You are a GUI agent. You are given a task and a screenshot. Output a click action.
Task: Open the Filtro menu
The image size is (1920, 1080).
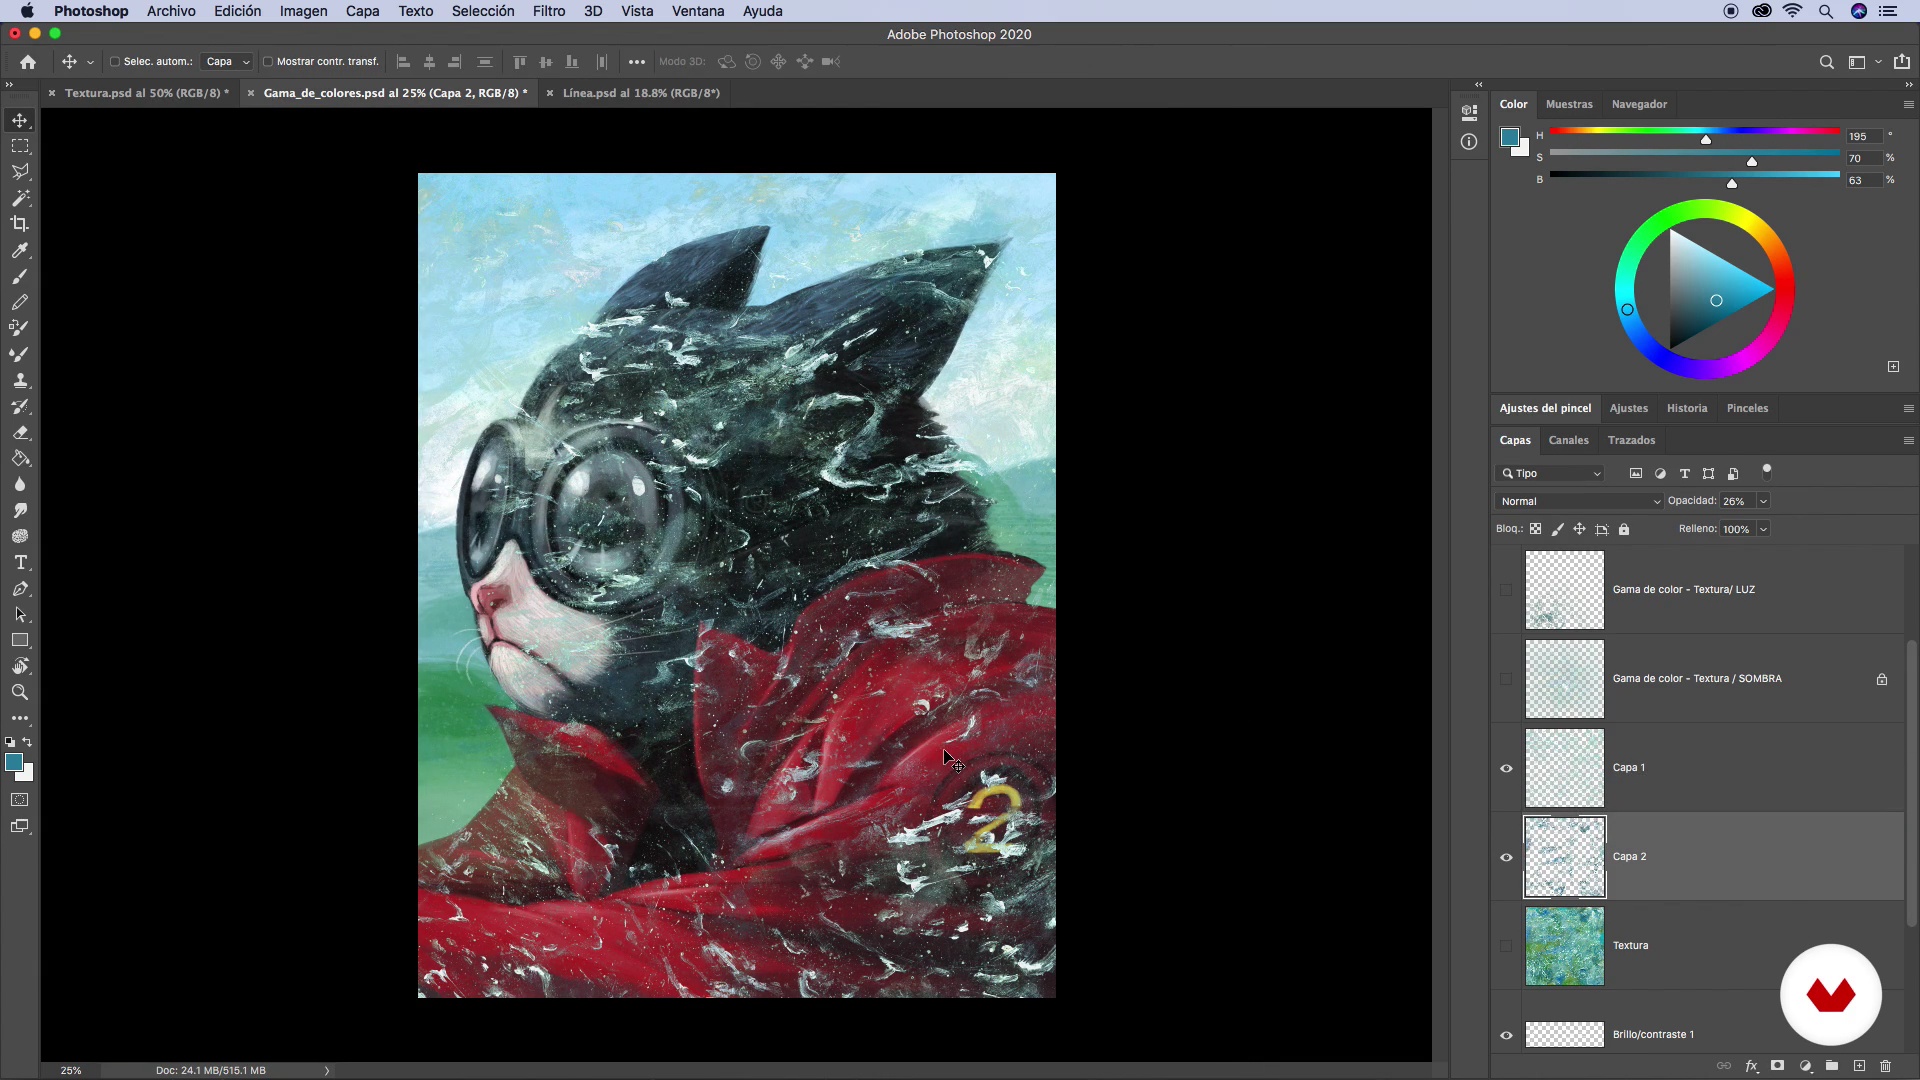pos(548,11)
